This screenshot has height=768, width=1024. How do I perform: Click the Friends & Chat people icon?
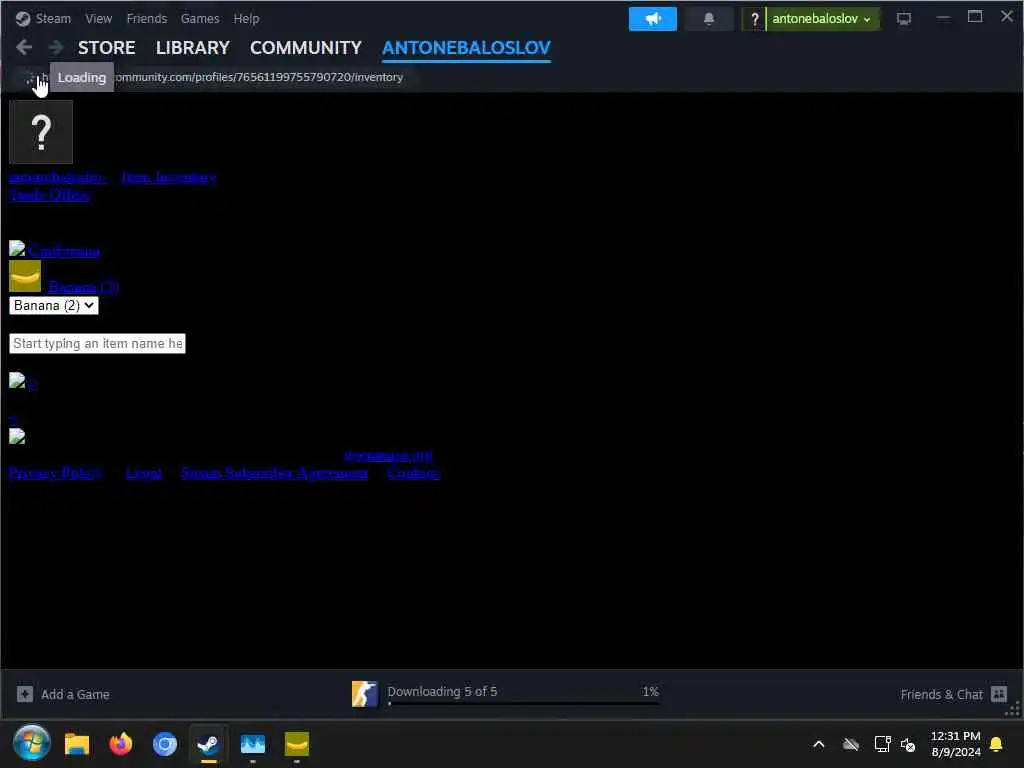coord(999,694)
